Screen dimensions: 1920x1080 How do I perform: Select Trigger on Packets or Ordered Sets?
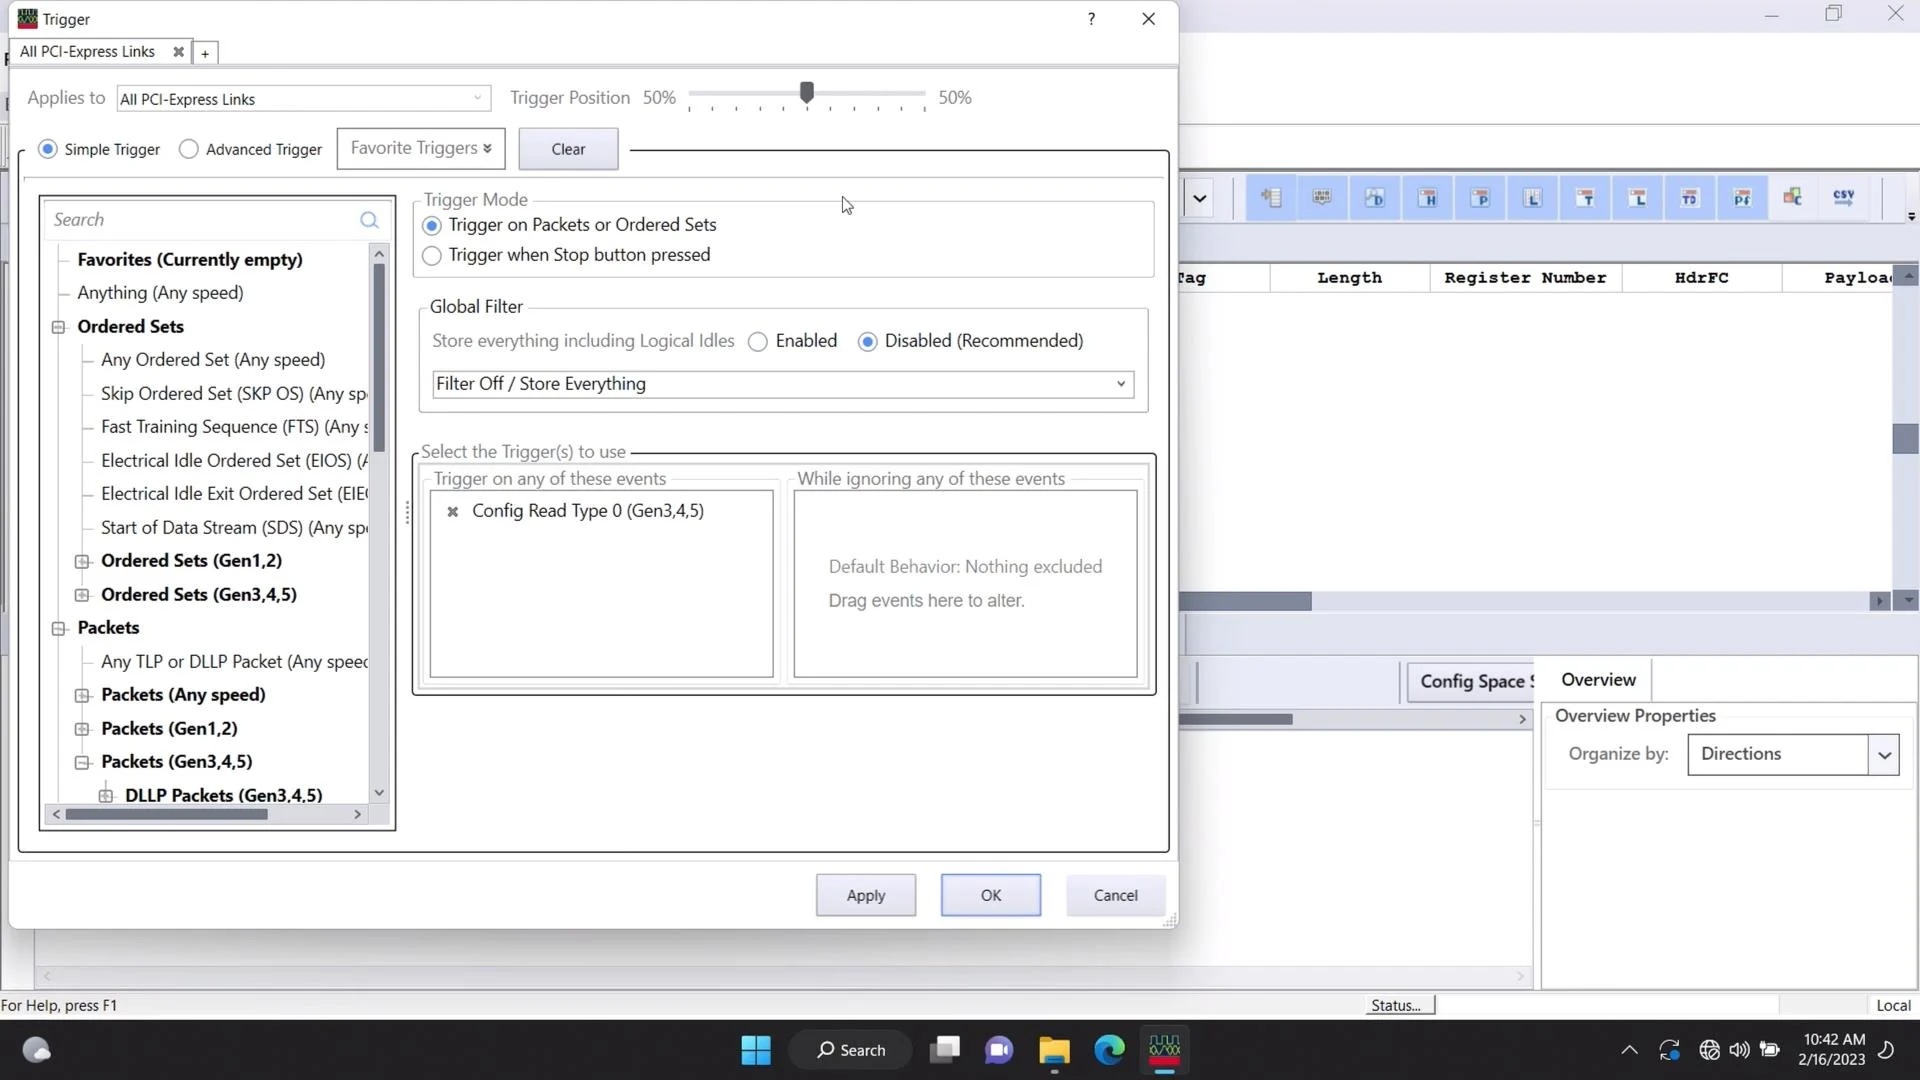point(432,226)
